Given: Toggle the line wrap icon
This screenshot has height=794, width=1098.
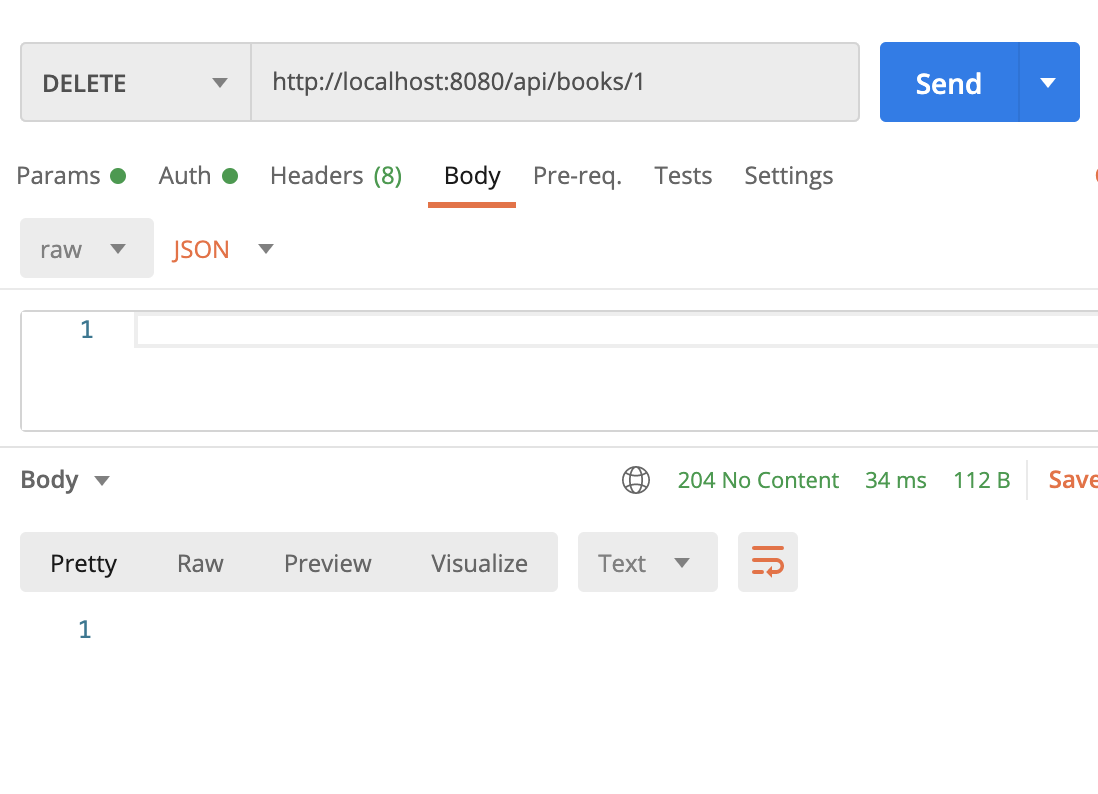Looking at the screenshot, I should [x=767, y=562].
